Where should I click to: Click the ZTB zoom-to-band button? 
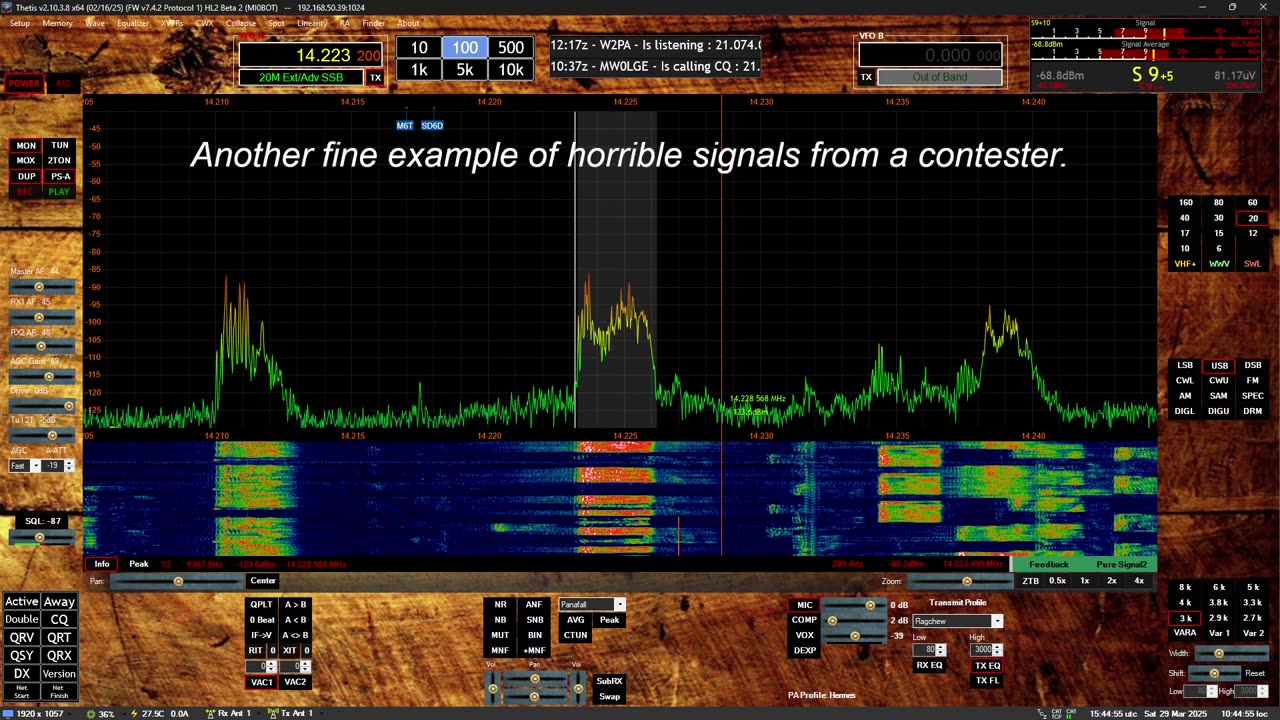click(1030, 581)
